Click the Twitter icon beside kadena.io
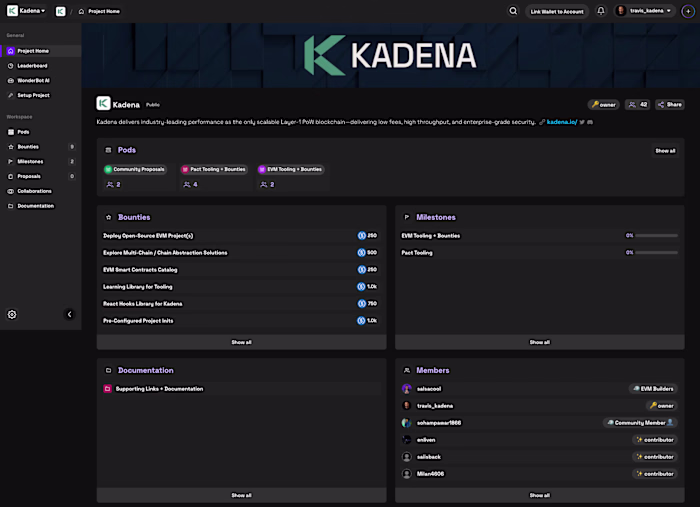 click(x=582, y=122)
